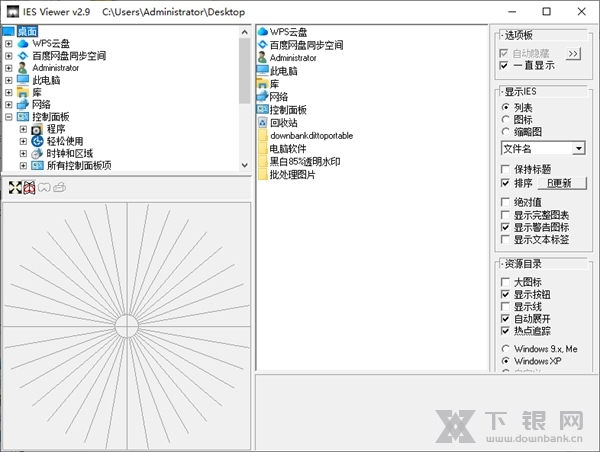Toggle the 热点追踪 checkbox
Screen dimensions: 600x452
pyautogui.click(x=505, y=331)
